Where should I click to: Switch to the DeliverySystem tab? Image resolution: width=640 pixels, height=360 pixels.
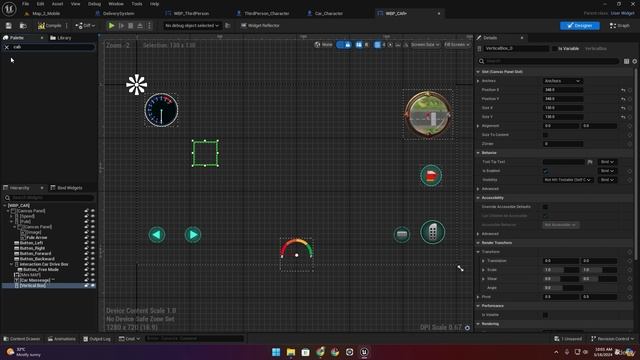pyautogui.click(x=115, y=13)
